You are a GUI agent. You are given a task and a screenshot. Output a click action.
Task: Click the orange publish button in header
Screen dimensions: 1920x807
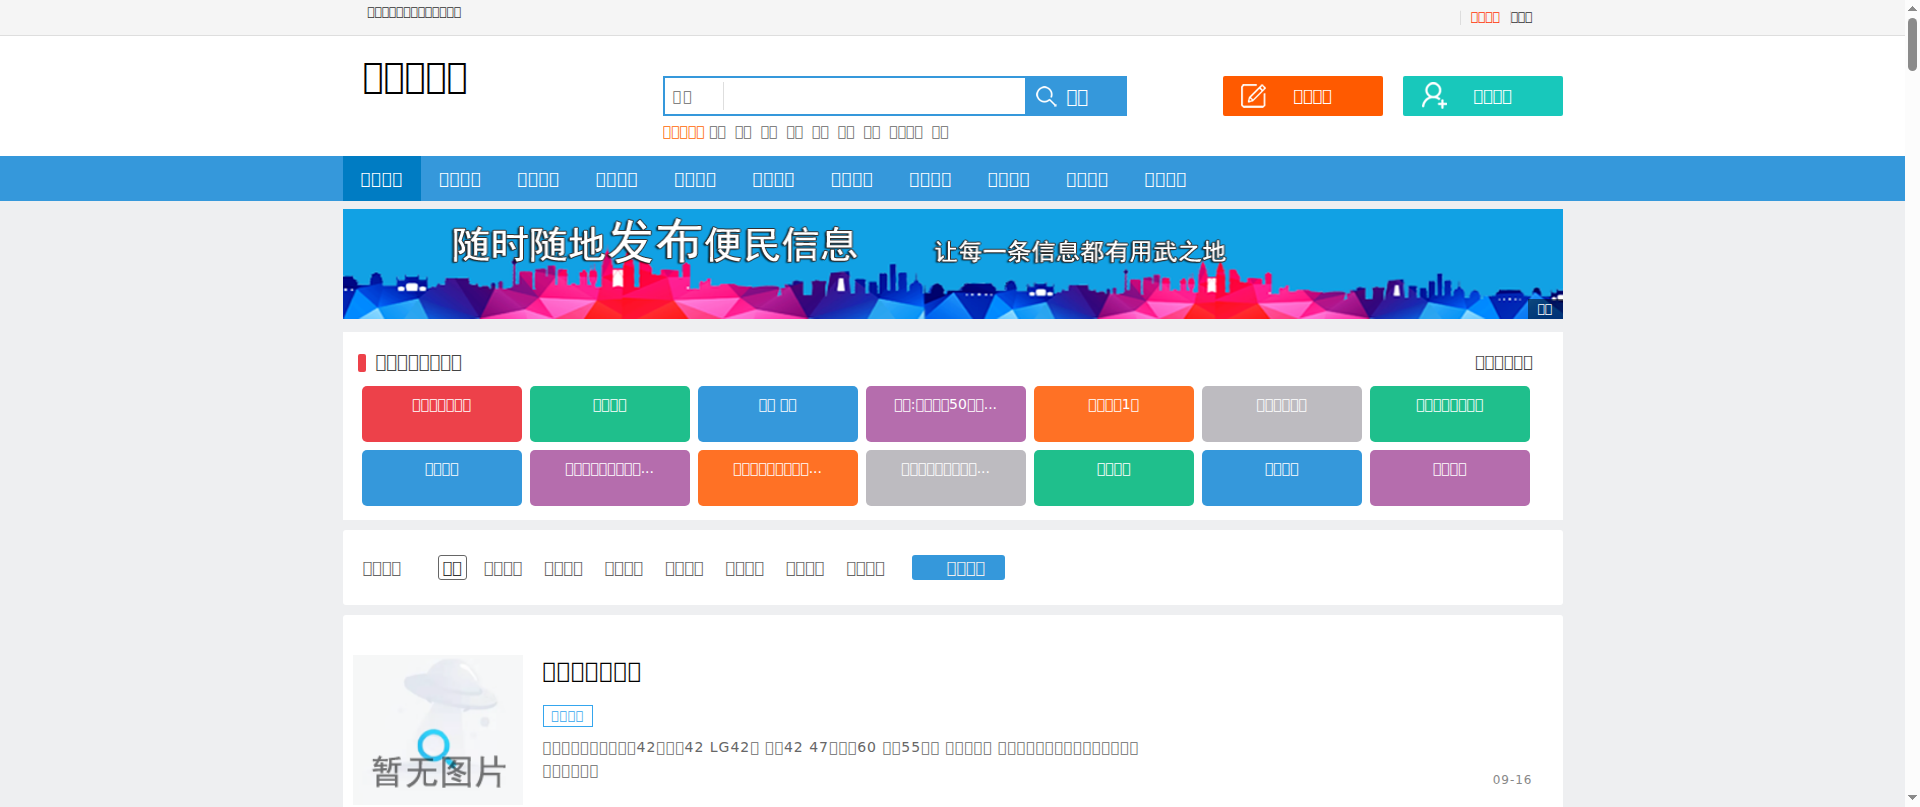[x=1303, y=96]
